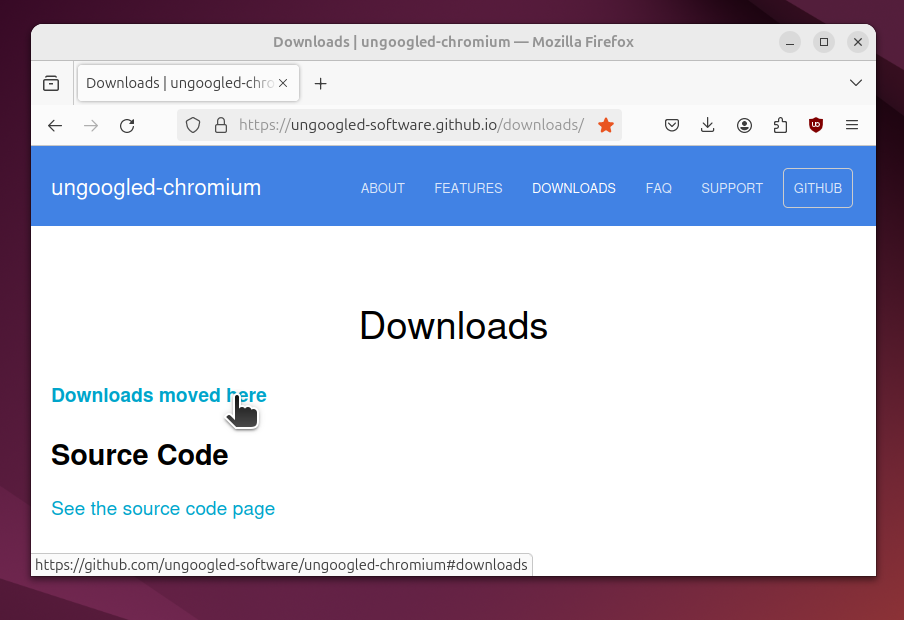The height and width of the screenshot is (620, 904).
Task: Minimize the Firefox window
Action: (790, 42)
